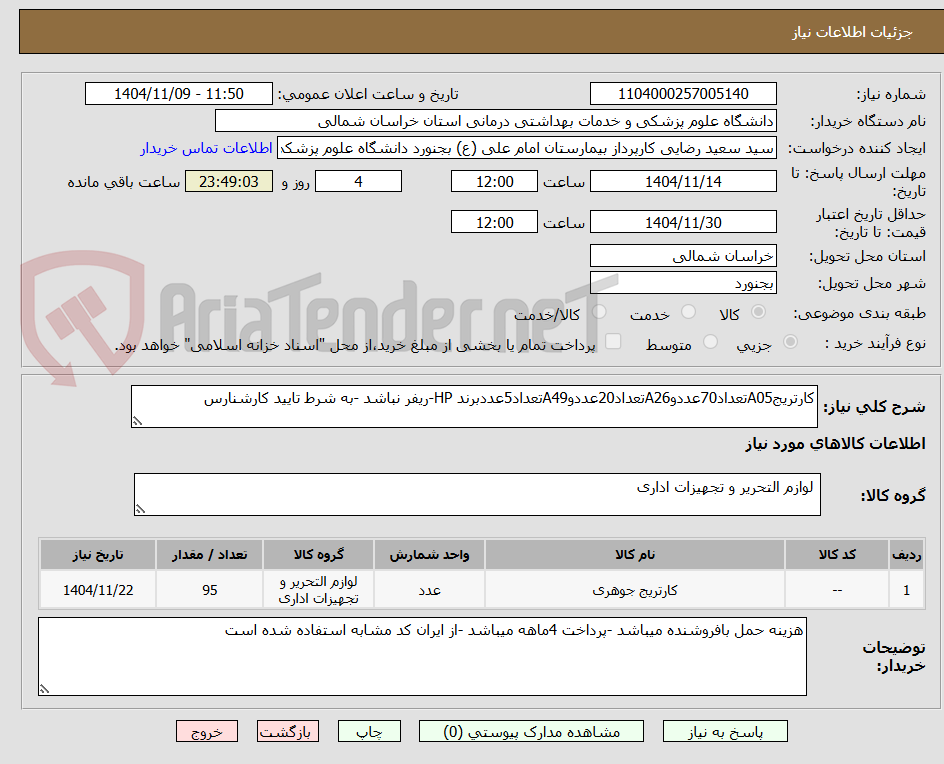Select the کالا/خدمت radio button
This screenshot has height=764, width=944.
point(599,312)
